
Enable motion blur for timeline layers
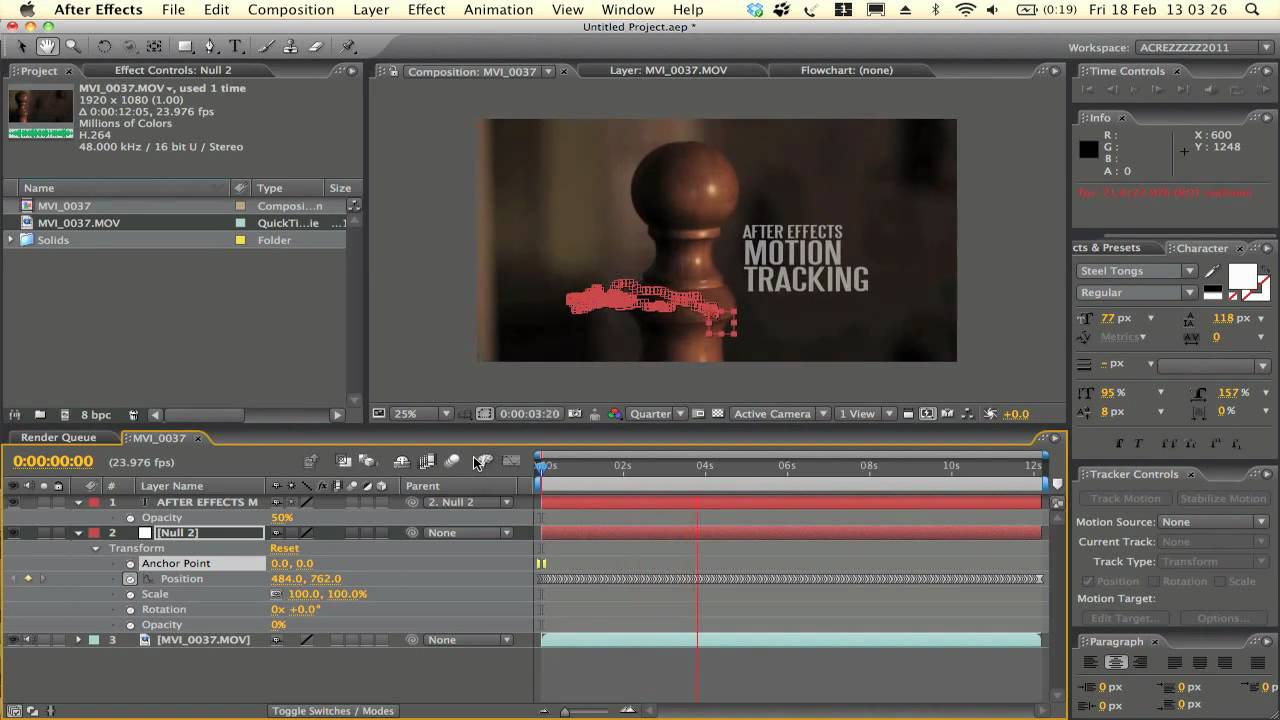pyautogui.click(x=452, y=461)
